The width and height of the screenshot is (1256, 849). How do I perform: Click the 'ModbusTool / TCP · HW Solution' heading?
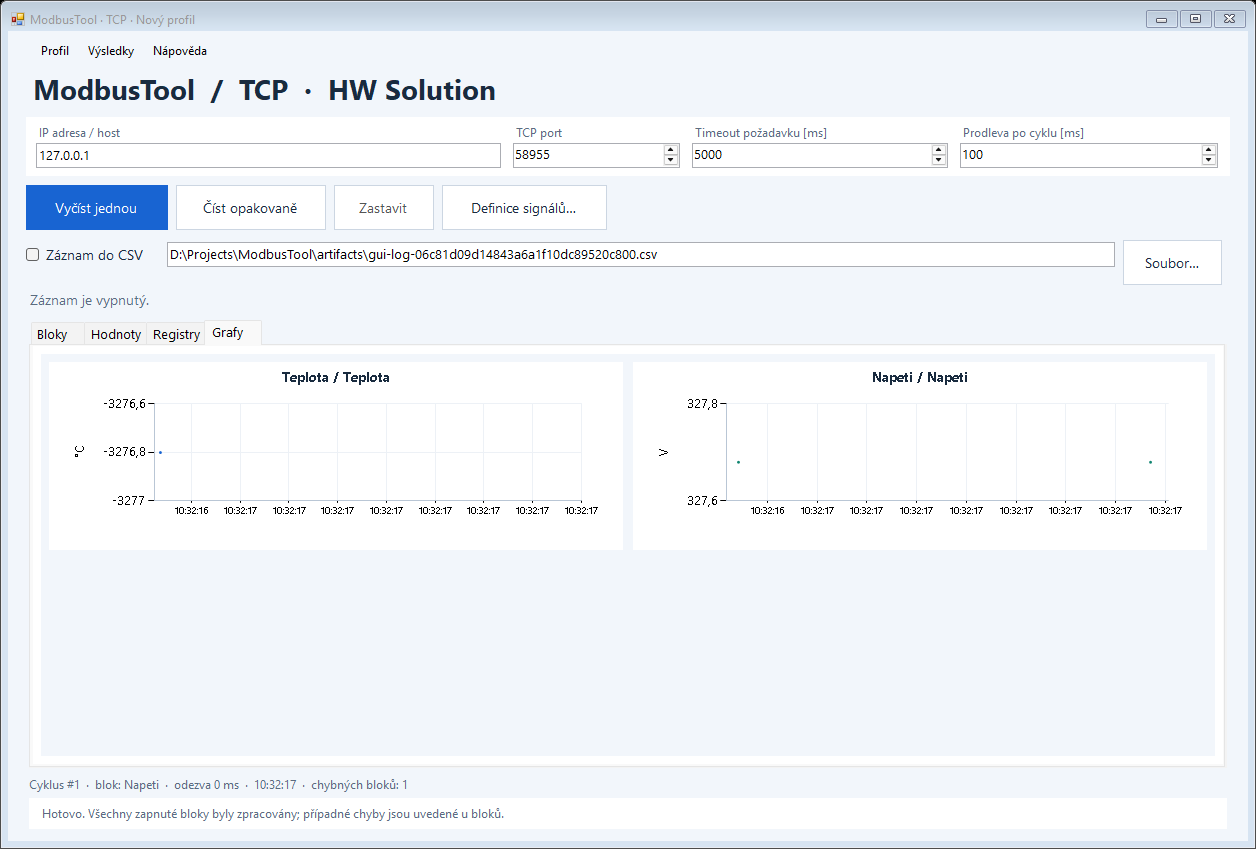265,91
